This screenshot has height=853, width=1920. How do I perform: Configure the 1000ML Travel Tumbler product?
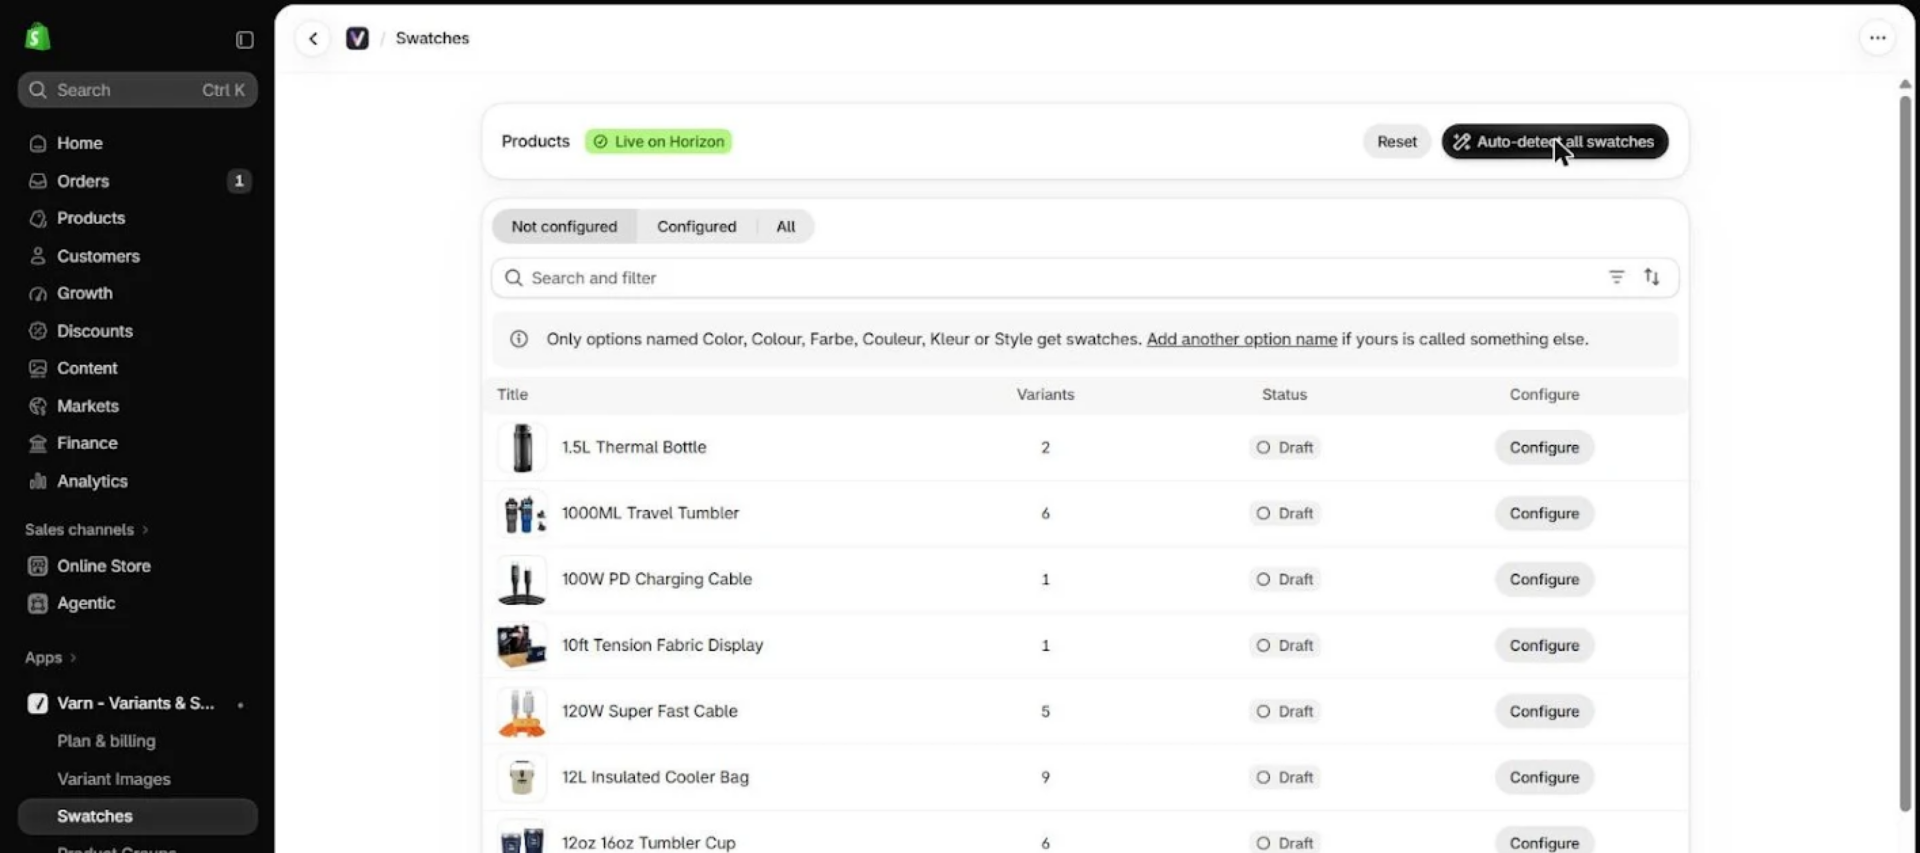(1544, 514)
